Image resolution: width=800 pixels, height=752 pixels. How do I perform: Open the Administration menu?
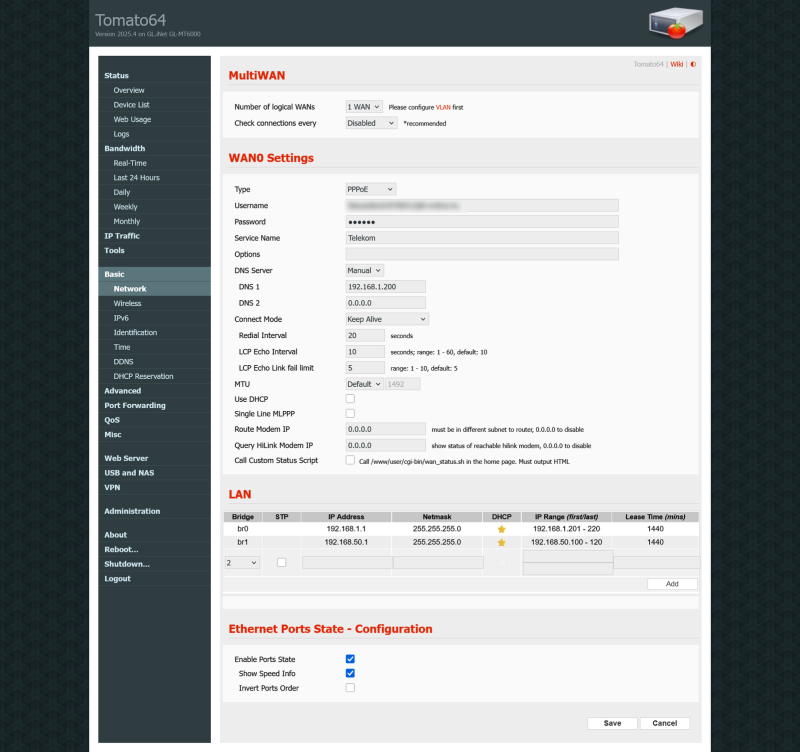click(132, 511)
